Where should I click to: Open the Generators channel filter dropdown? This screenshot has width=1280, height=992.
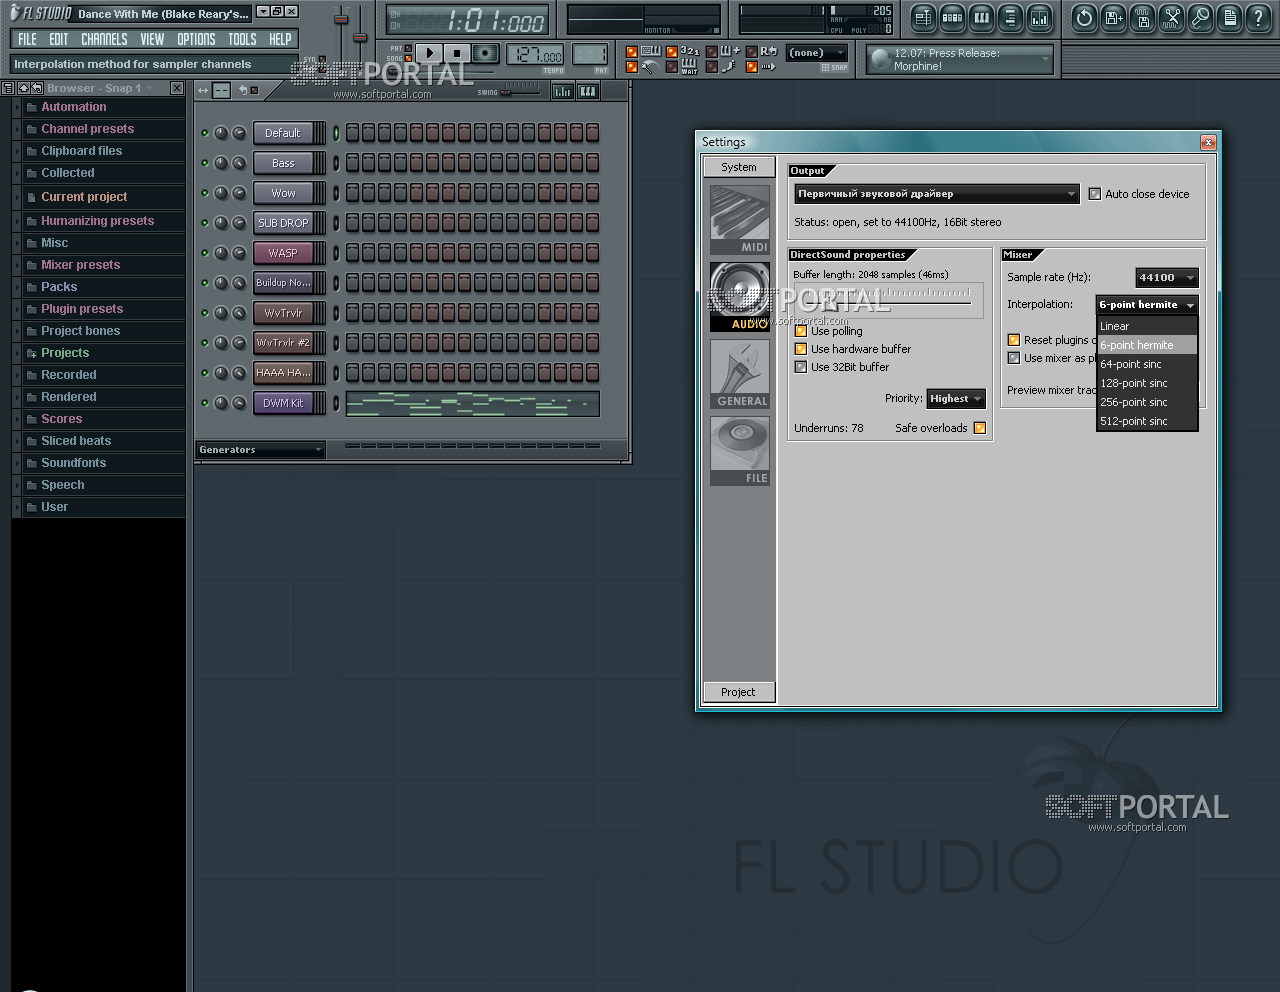point(261,450)
